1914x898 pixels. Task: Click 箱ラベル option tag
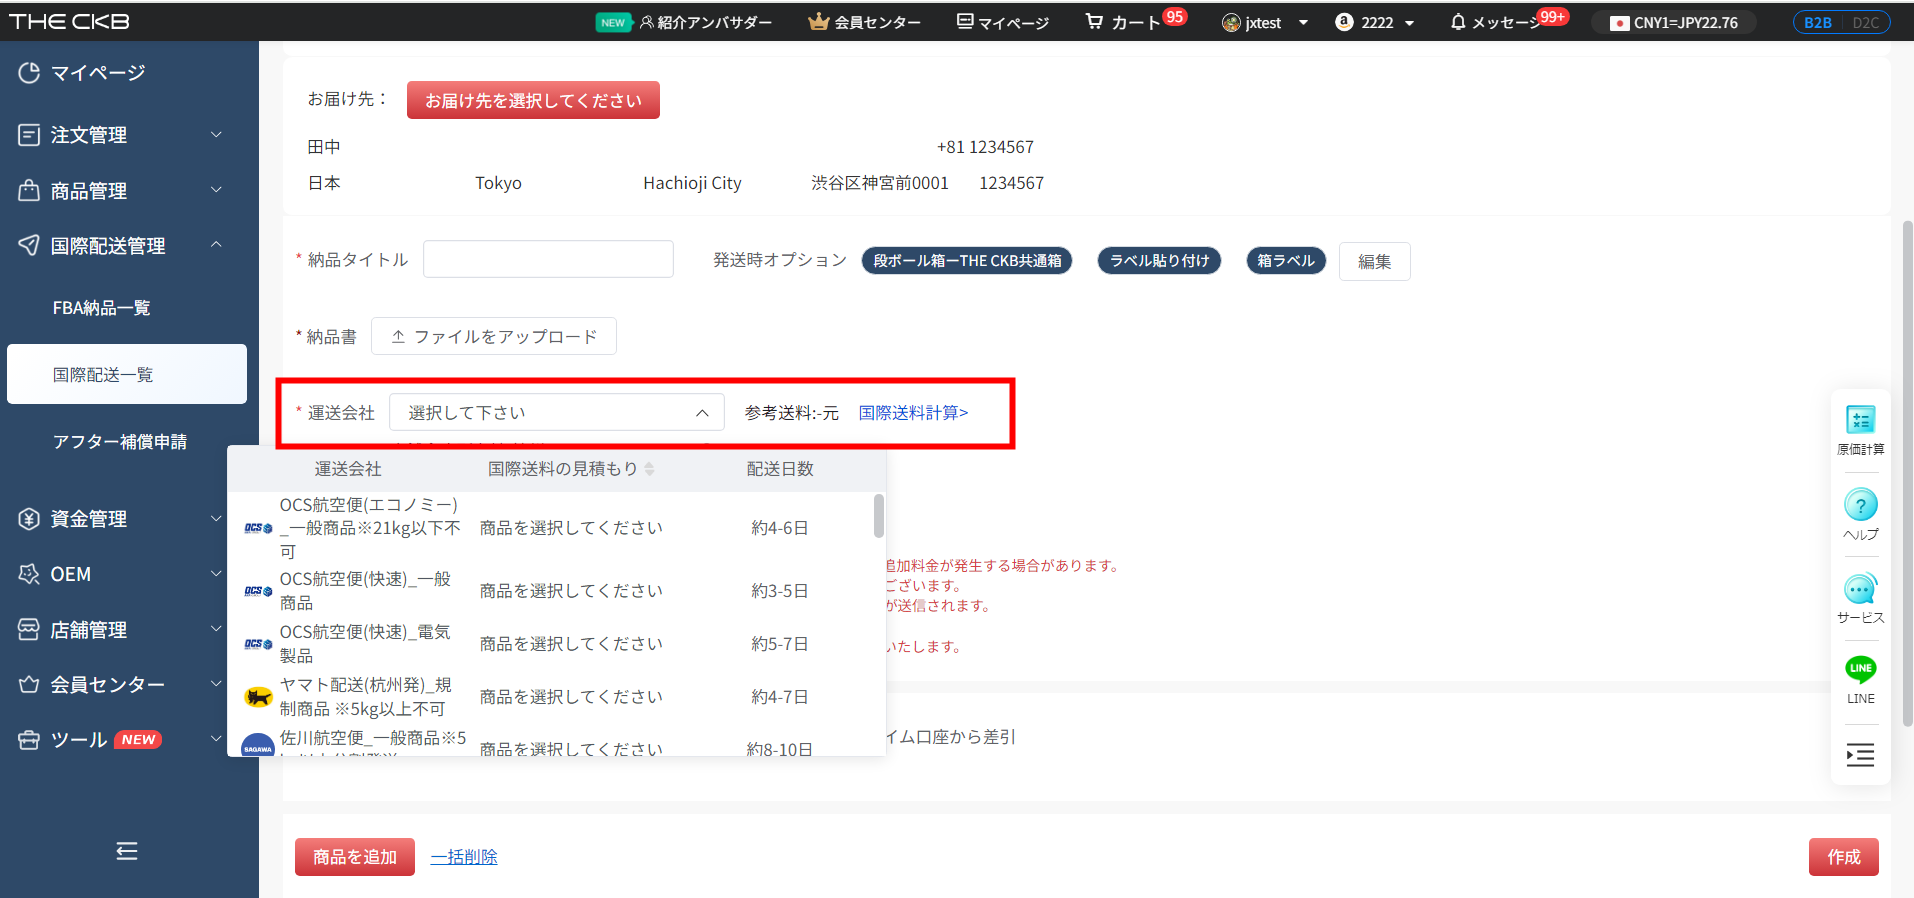click(x=1286, y=261)
